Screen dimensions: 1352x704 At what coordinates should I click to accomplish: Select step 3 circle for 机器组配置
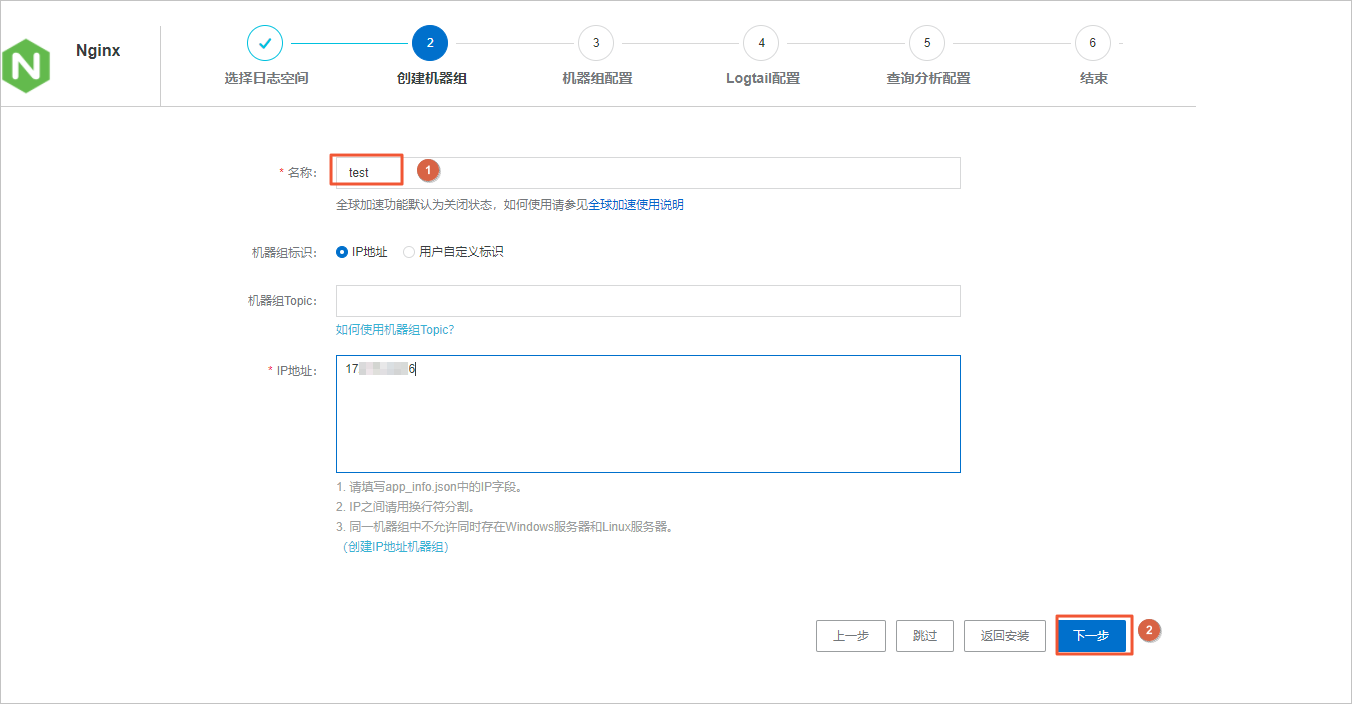(x=596, y=43)
